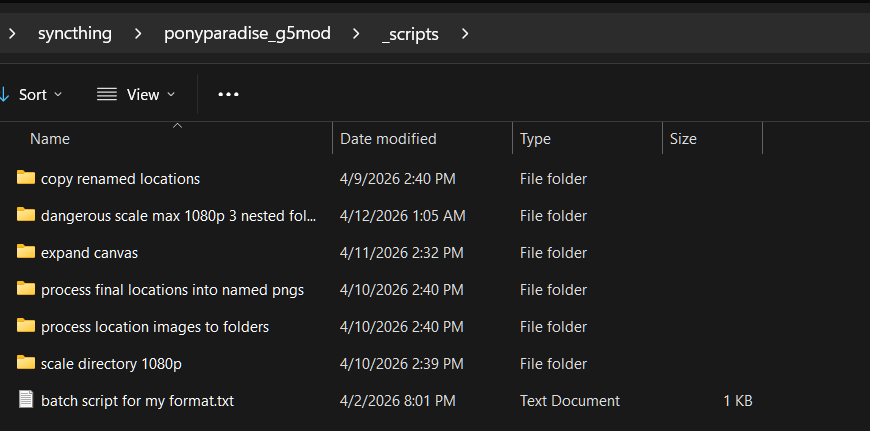Expand the chevron after syncthing breadcrumb
This screenshot has height=431, width=870.
(x=138, y=34)
